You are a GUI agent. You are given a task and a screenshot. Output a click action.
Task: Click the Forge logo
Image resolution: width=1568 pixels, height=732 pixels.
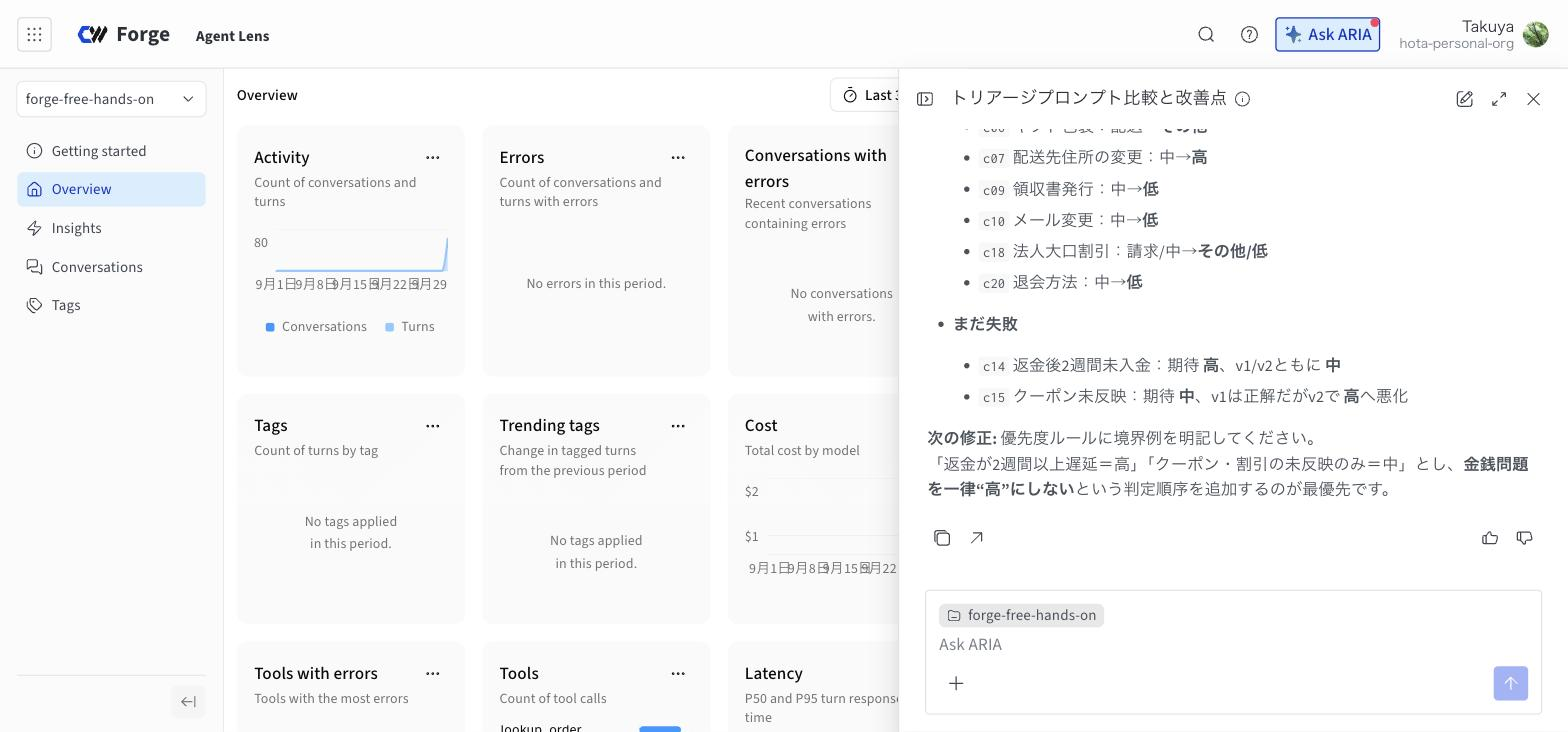click(x=124, y=35)
